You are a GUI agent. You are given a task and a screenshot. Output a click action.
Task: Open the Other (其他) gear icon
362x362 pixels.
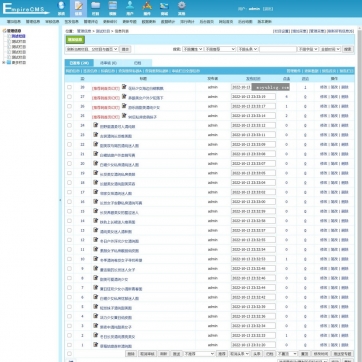point(181,8)
